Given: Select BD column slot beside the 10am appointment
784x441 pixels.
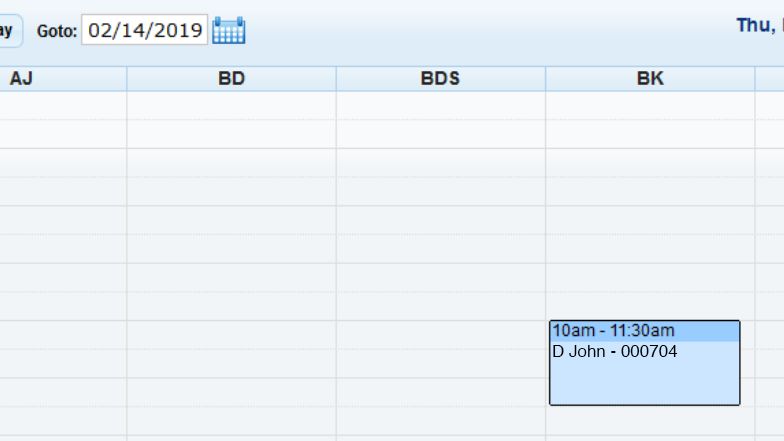Looking at the screenshot, I should point(231,335).
